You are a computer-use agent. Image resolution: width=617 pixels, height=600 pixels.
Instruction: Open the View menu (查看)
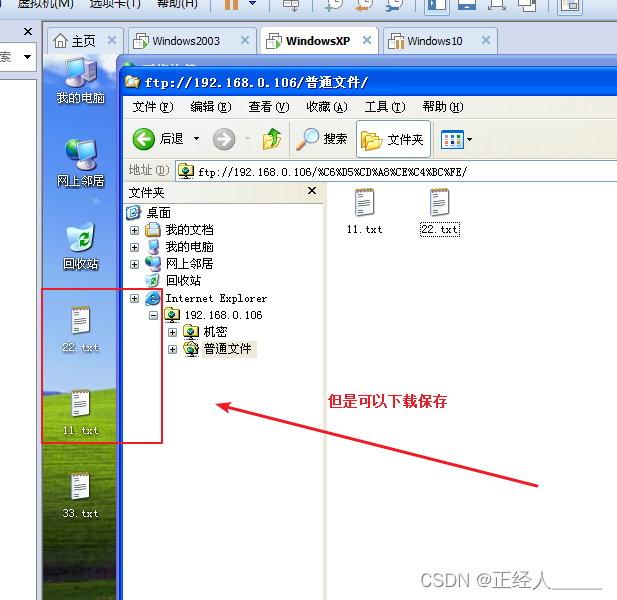coord(269,107)
